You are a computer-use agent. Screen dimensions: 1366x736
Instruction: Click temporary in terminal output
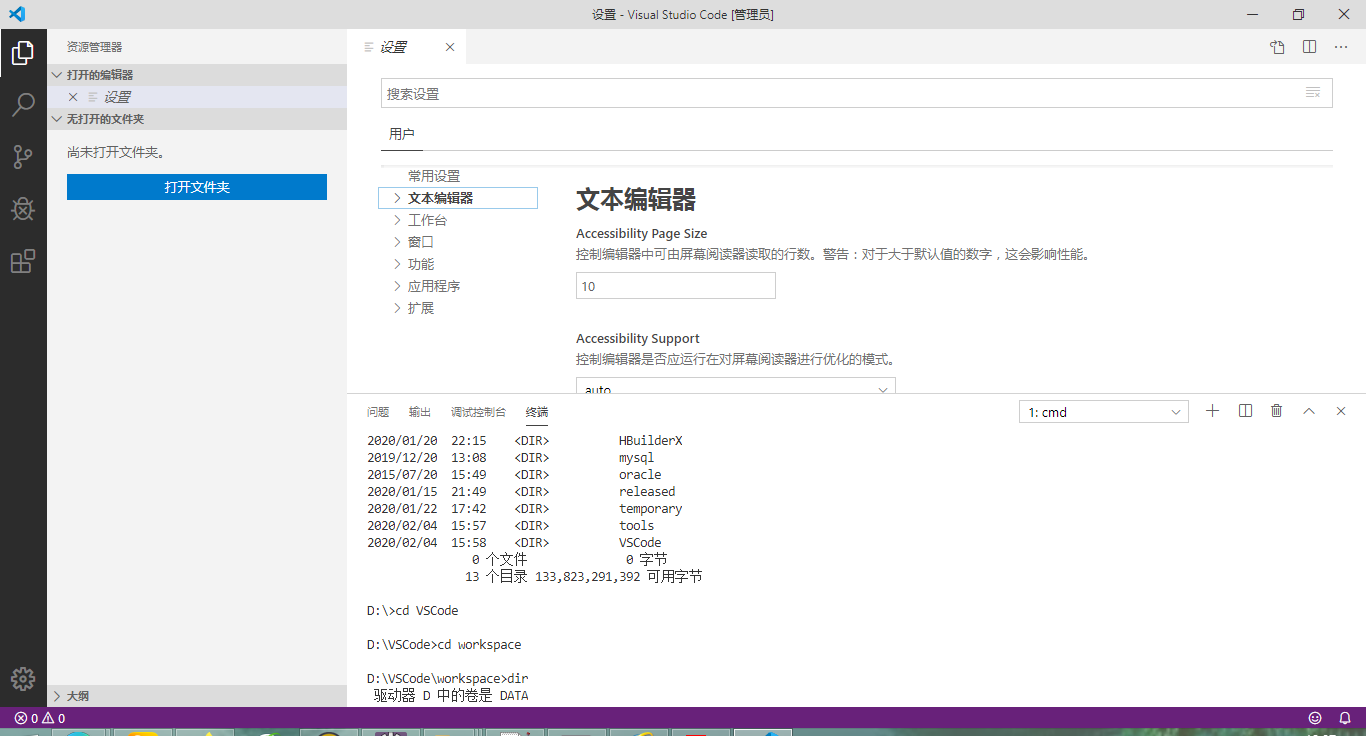[651, 508]
